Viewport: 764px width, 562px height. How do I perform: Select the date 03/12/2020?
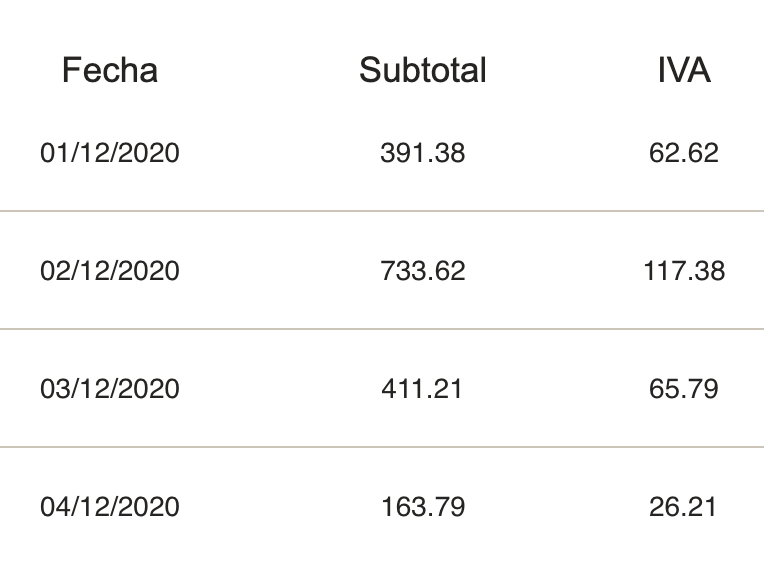click(110, 388)
